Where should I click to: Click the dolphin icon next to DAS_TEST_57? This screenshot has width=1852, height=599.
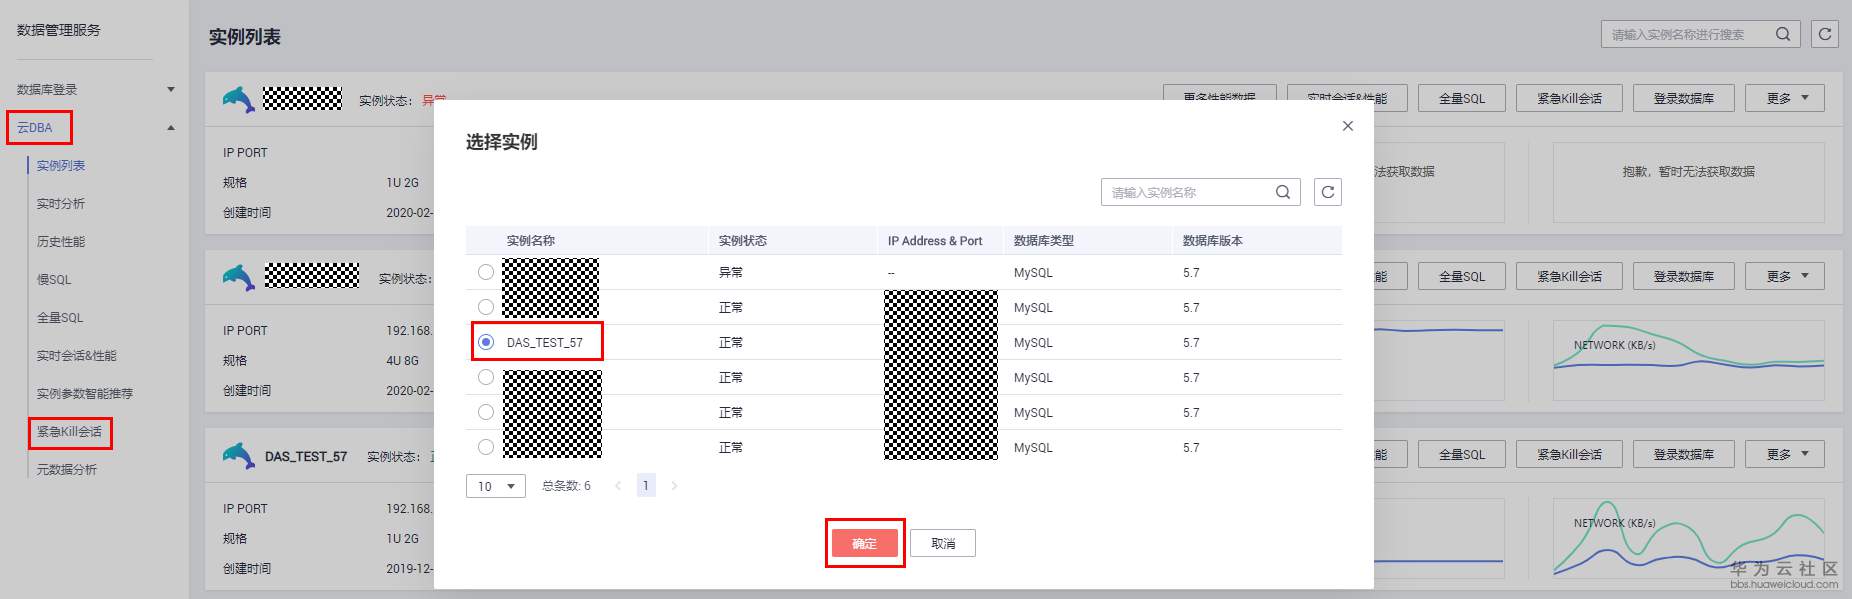click(238, 456)
